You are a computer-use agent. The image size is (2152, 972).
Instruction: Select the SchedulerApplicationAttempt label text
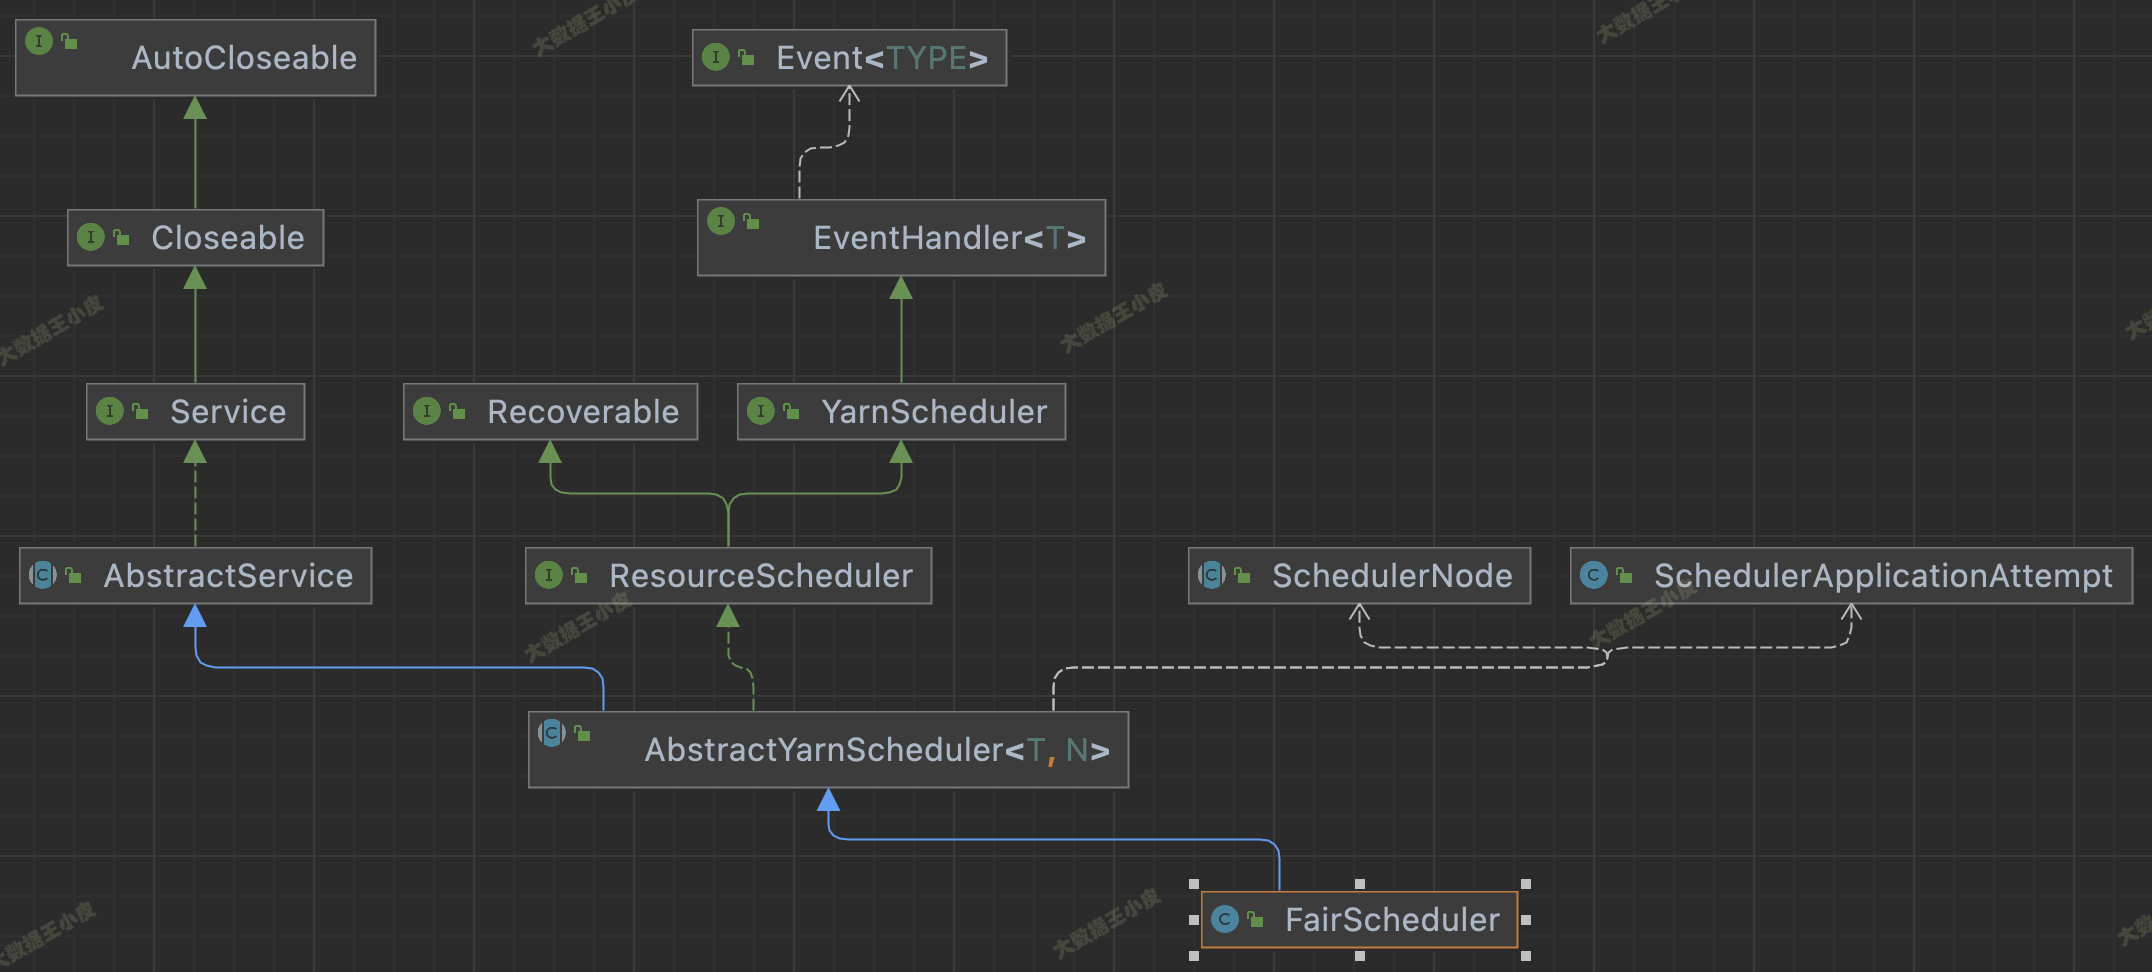click(1883, 576)
